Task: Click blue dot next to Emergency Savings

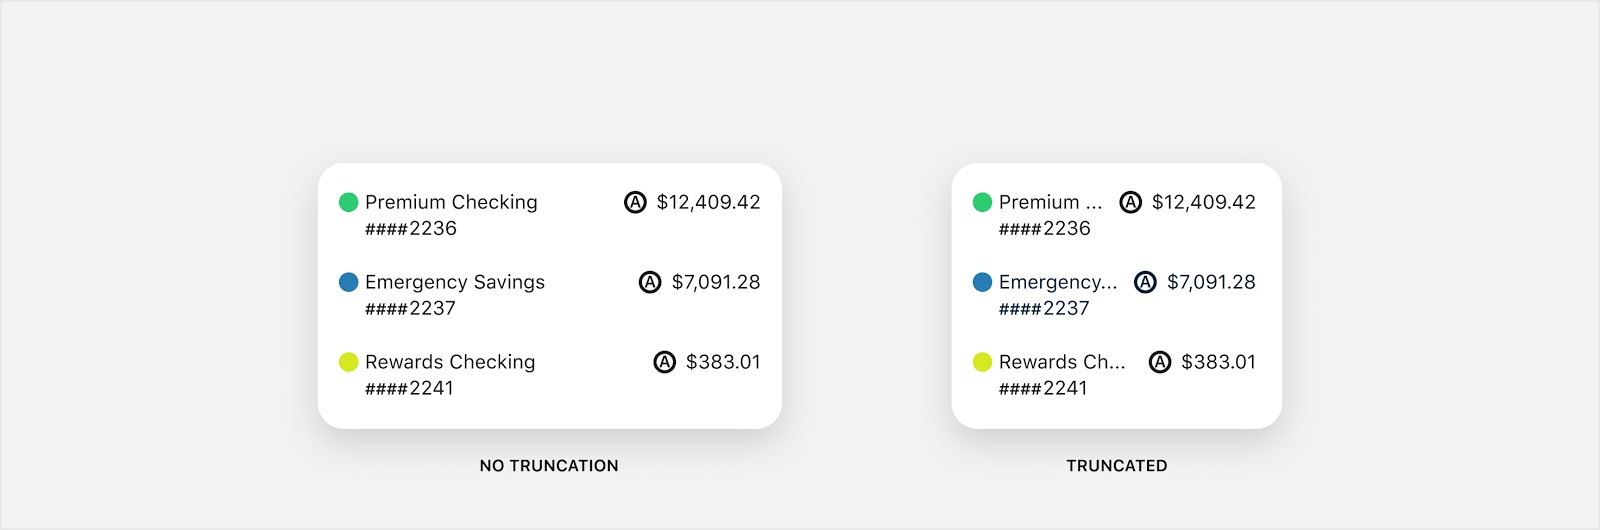Action: pyautogui.click(x=349, y=282)
